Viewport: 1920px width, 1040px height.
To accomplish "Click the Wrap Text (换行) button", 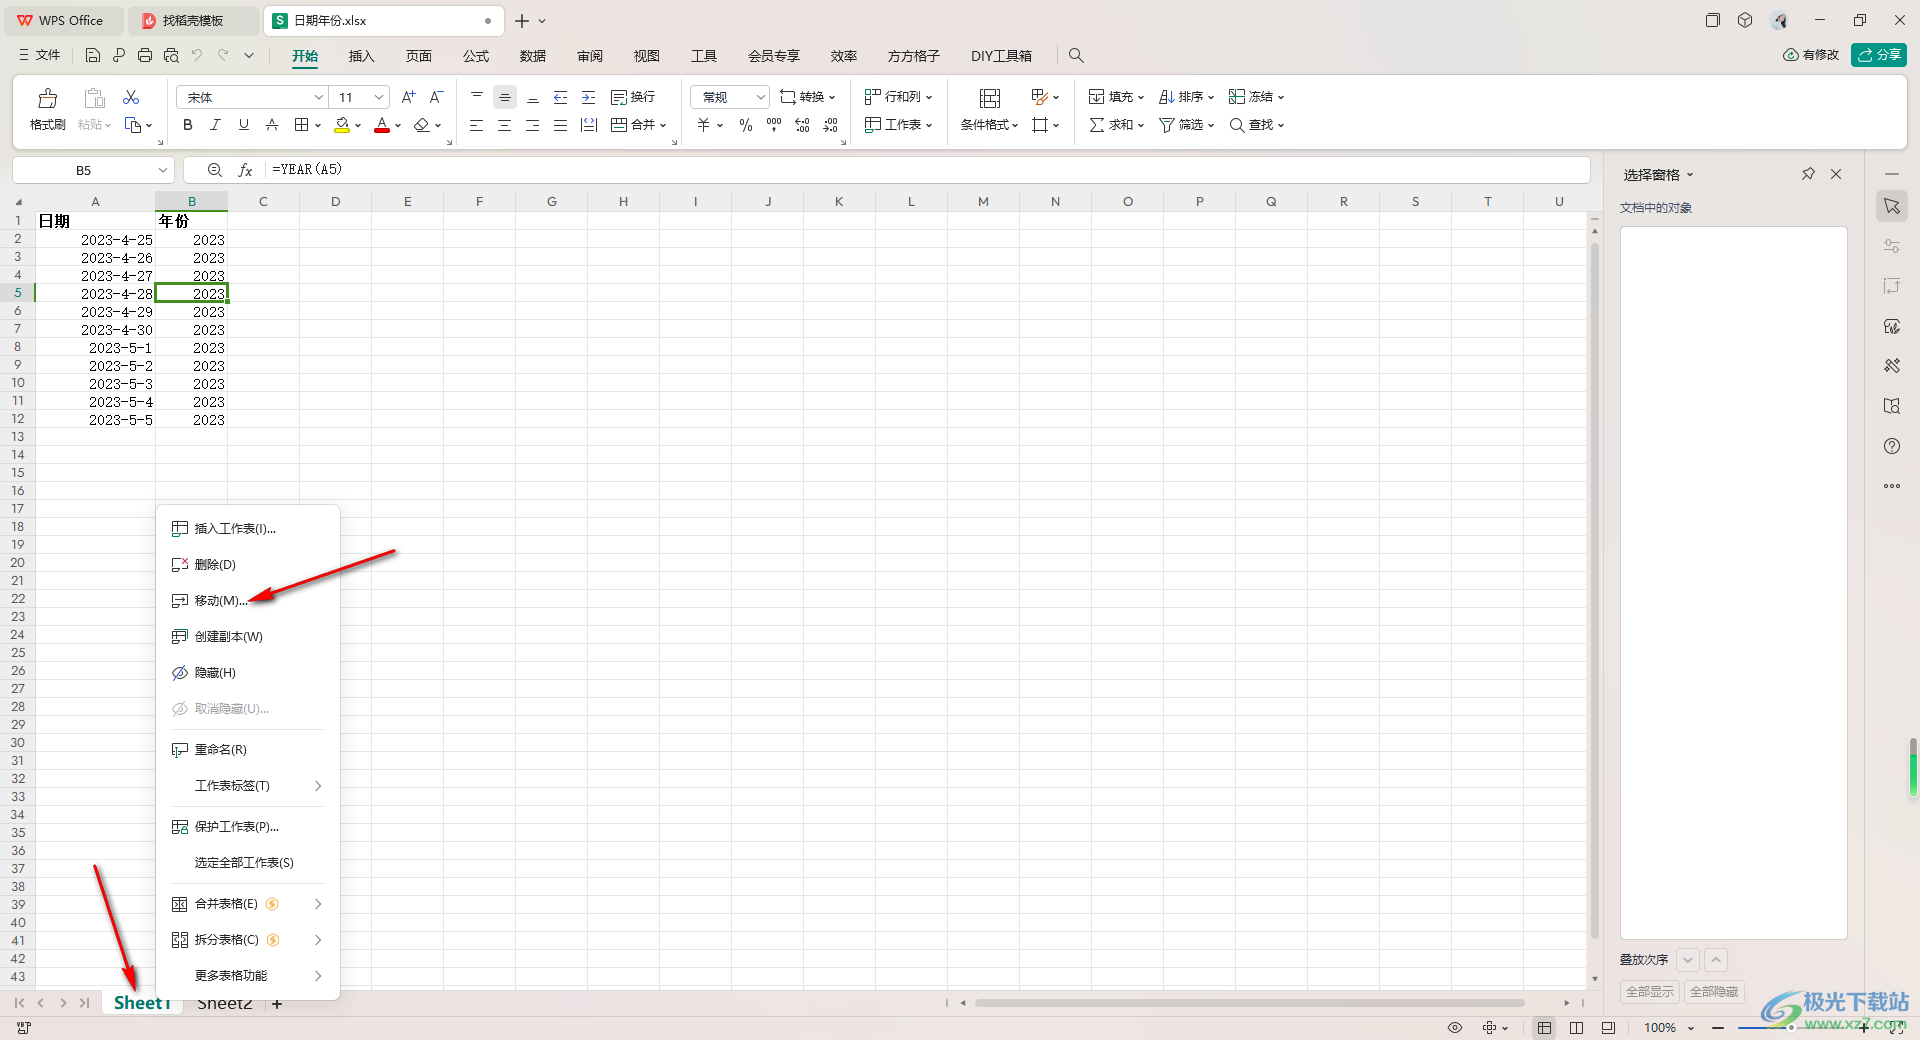I will click(x=633, y=97).
